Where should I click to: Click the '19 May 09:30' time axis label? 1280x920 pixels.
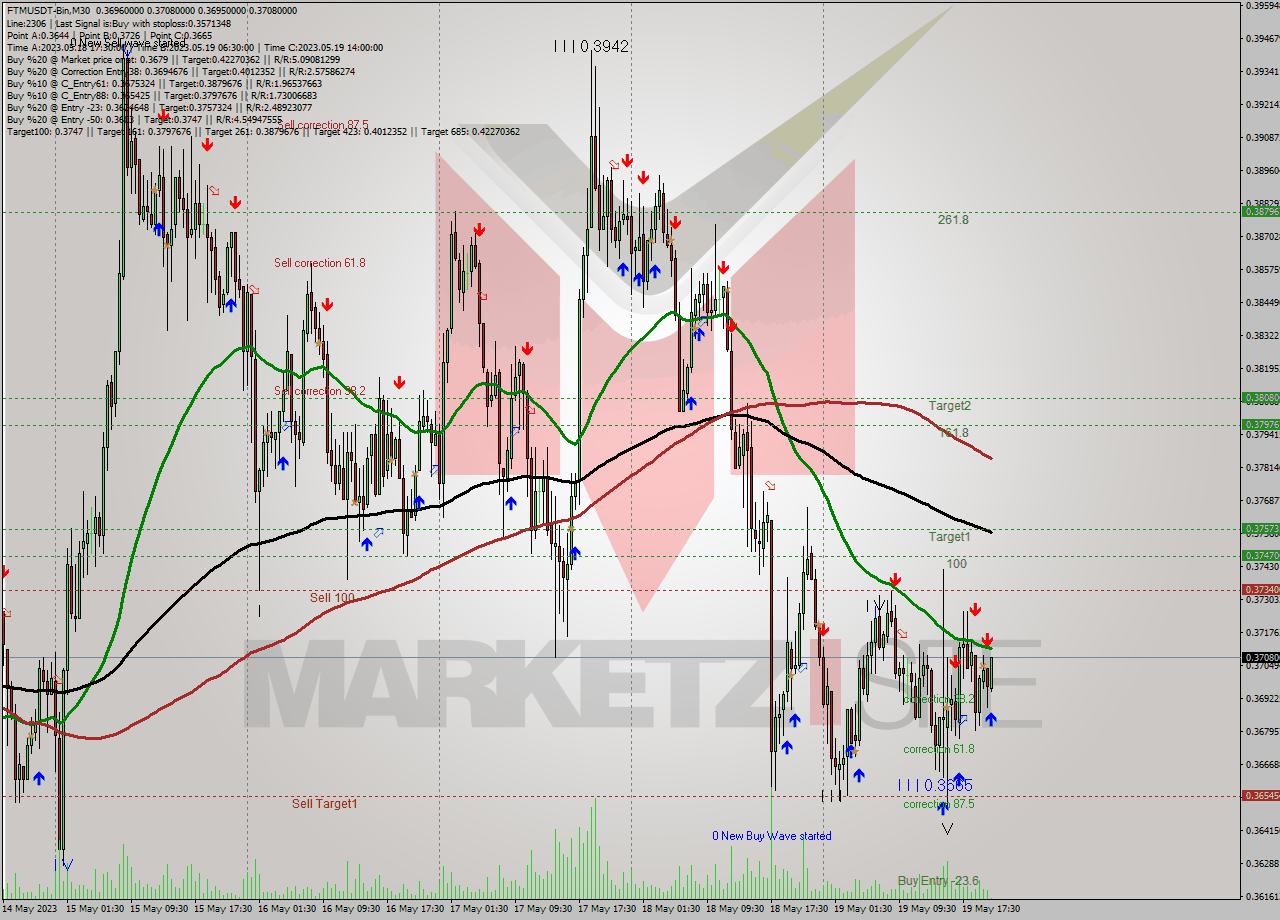tap(927, 909)
